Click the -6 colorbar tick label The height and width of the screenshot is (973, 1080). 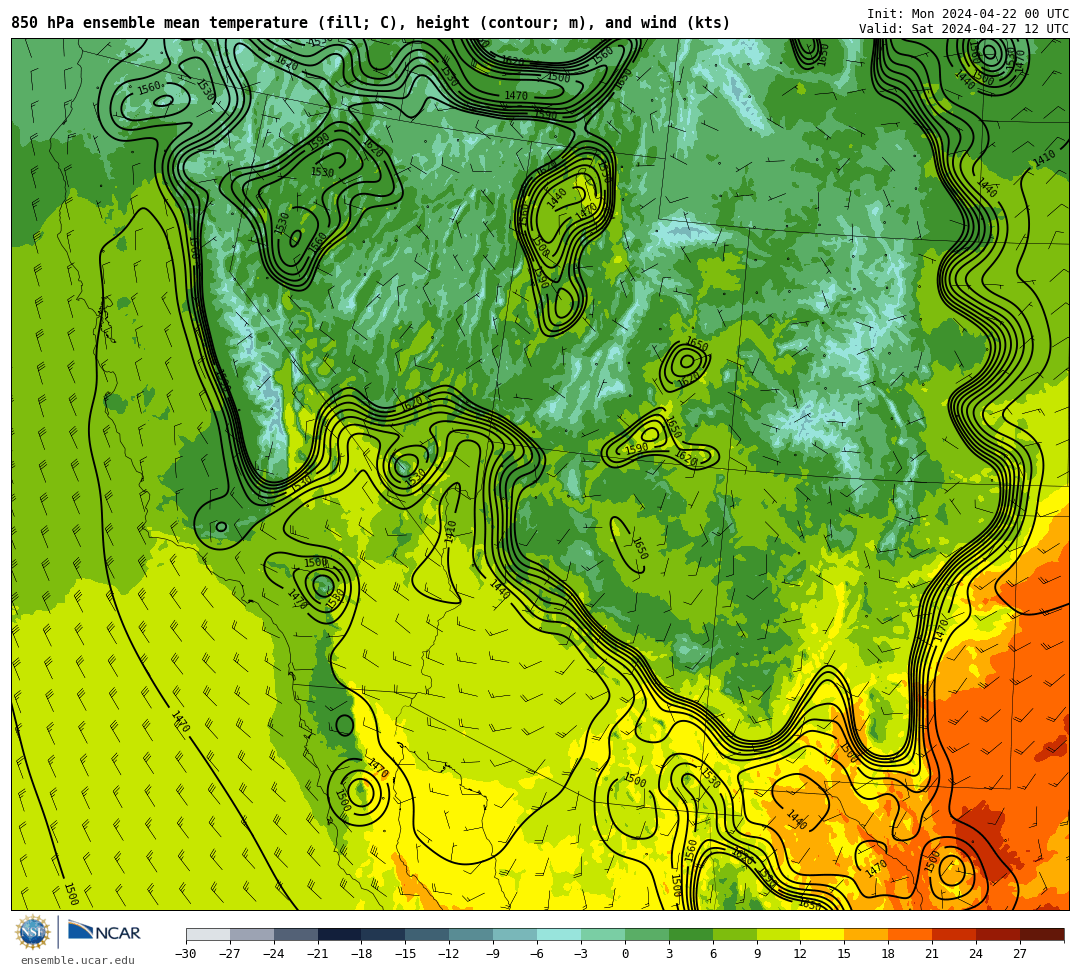536,954
